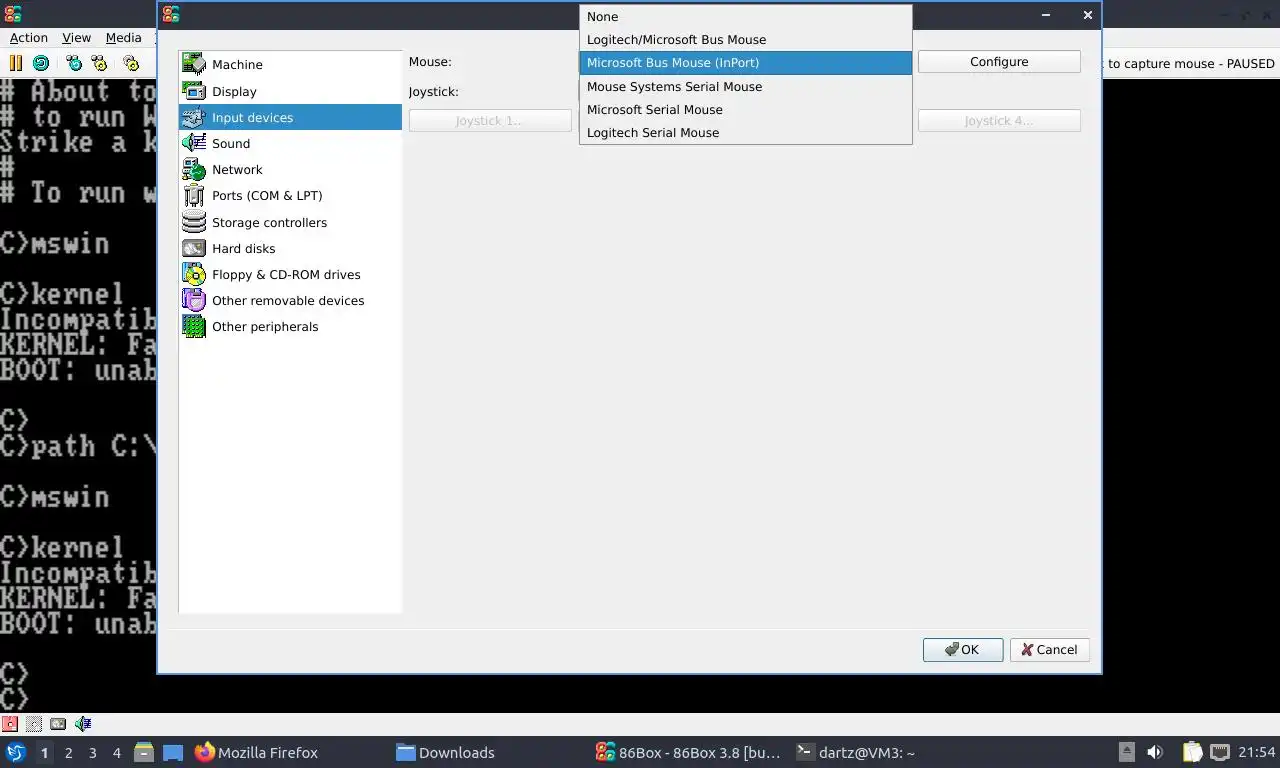Open Hard disks settings
The height and width of the screenshot is (768, 1280).
(x=290, y=248)
